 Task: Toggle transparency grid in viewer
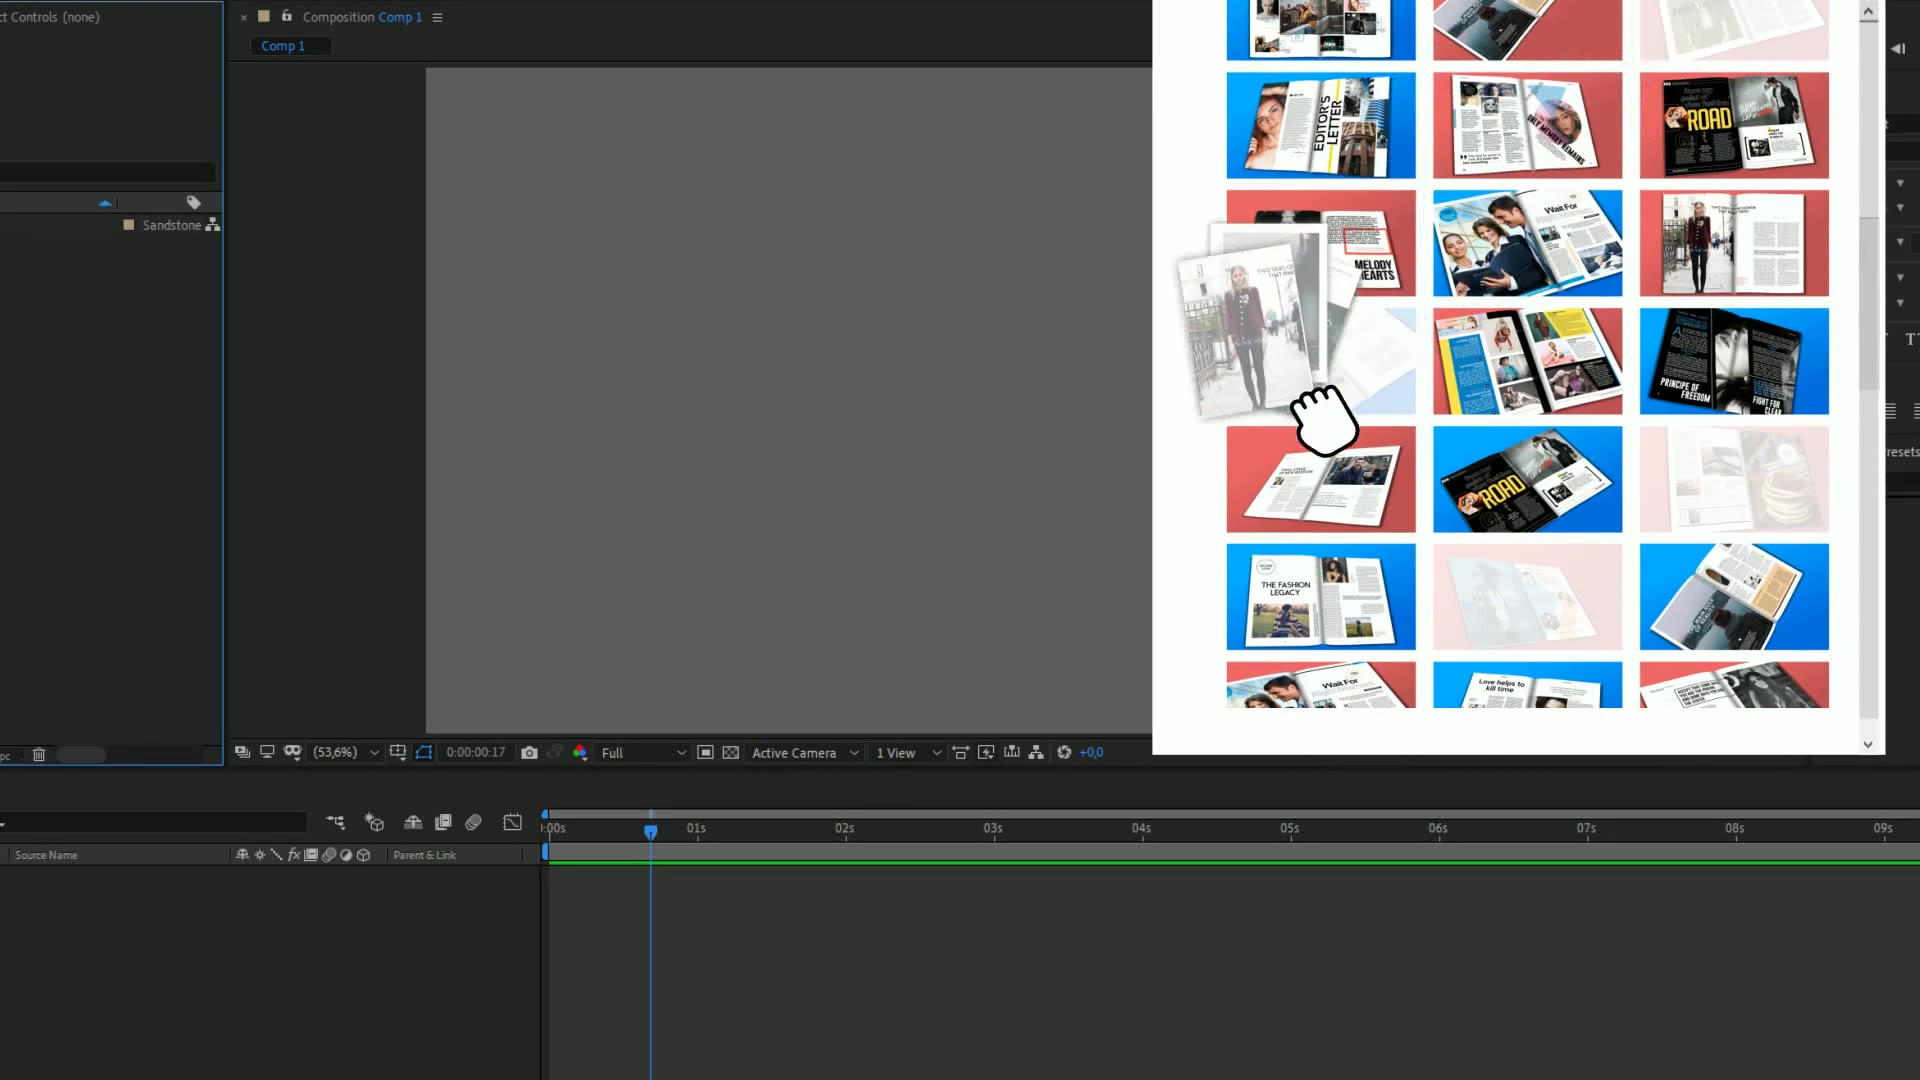pos(731,753)
